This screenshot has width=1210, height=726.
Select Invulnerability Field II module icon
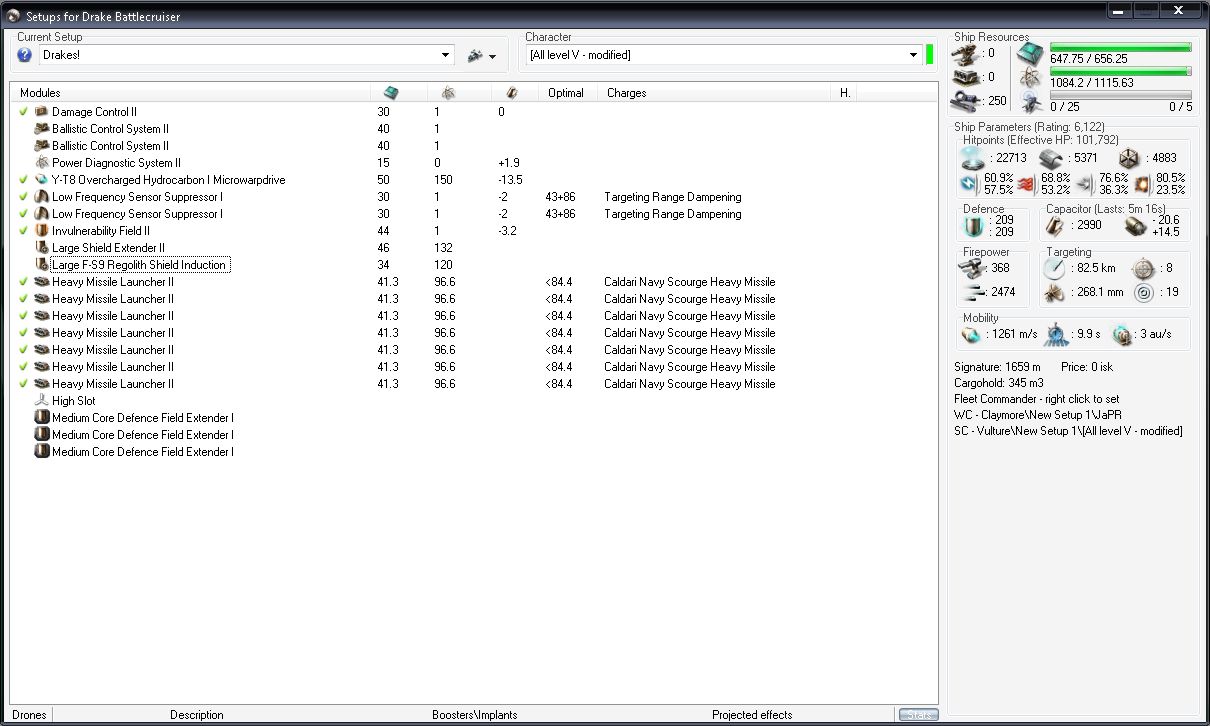coord(42,231)
